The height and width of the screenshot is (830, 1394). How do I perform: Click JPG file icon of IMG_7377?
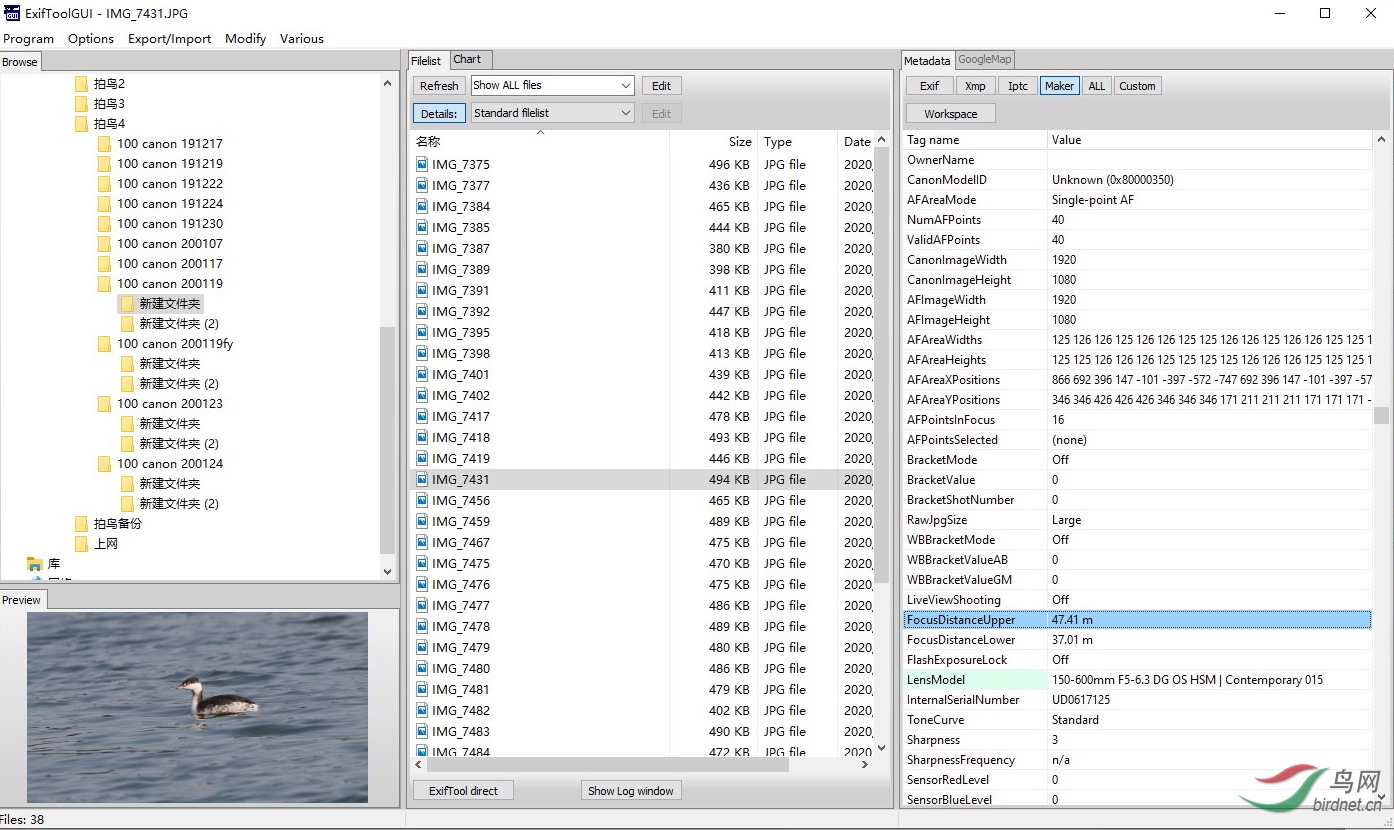pyautogui.click(x=422, y=185)
